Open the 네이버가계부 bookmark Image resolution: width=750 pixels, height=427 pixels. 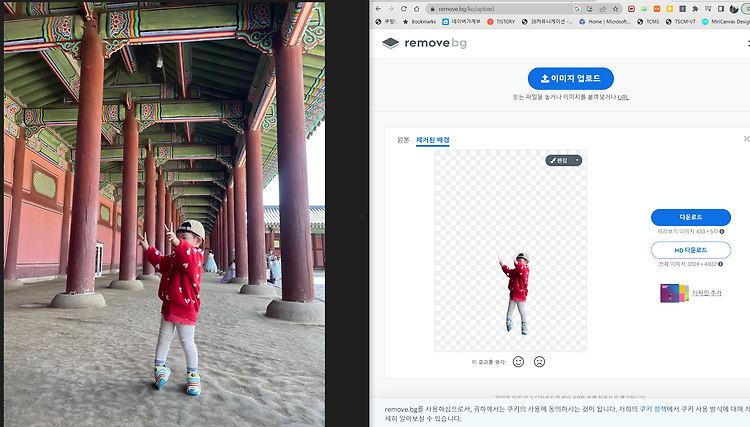[461, 22]
